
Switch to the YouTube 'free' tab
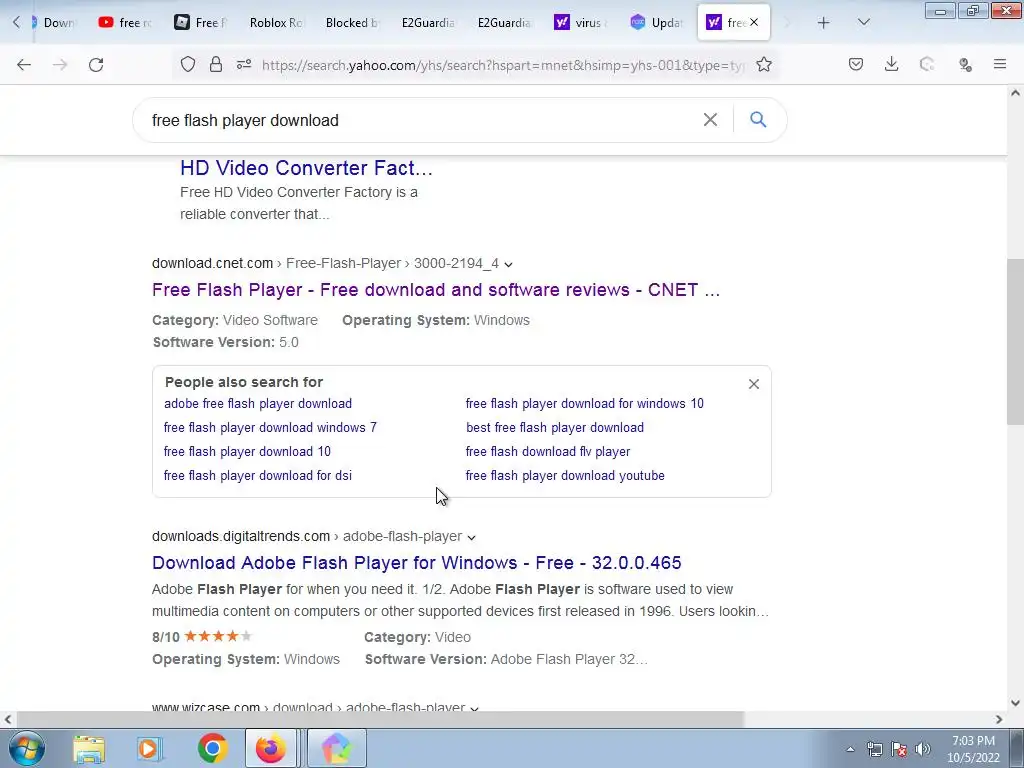[125, 22]
